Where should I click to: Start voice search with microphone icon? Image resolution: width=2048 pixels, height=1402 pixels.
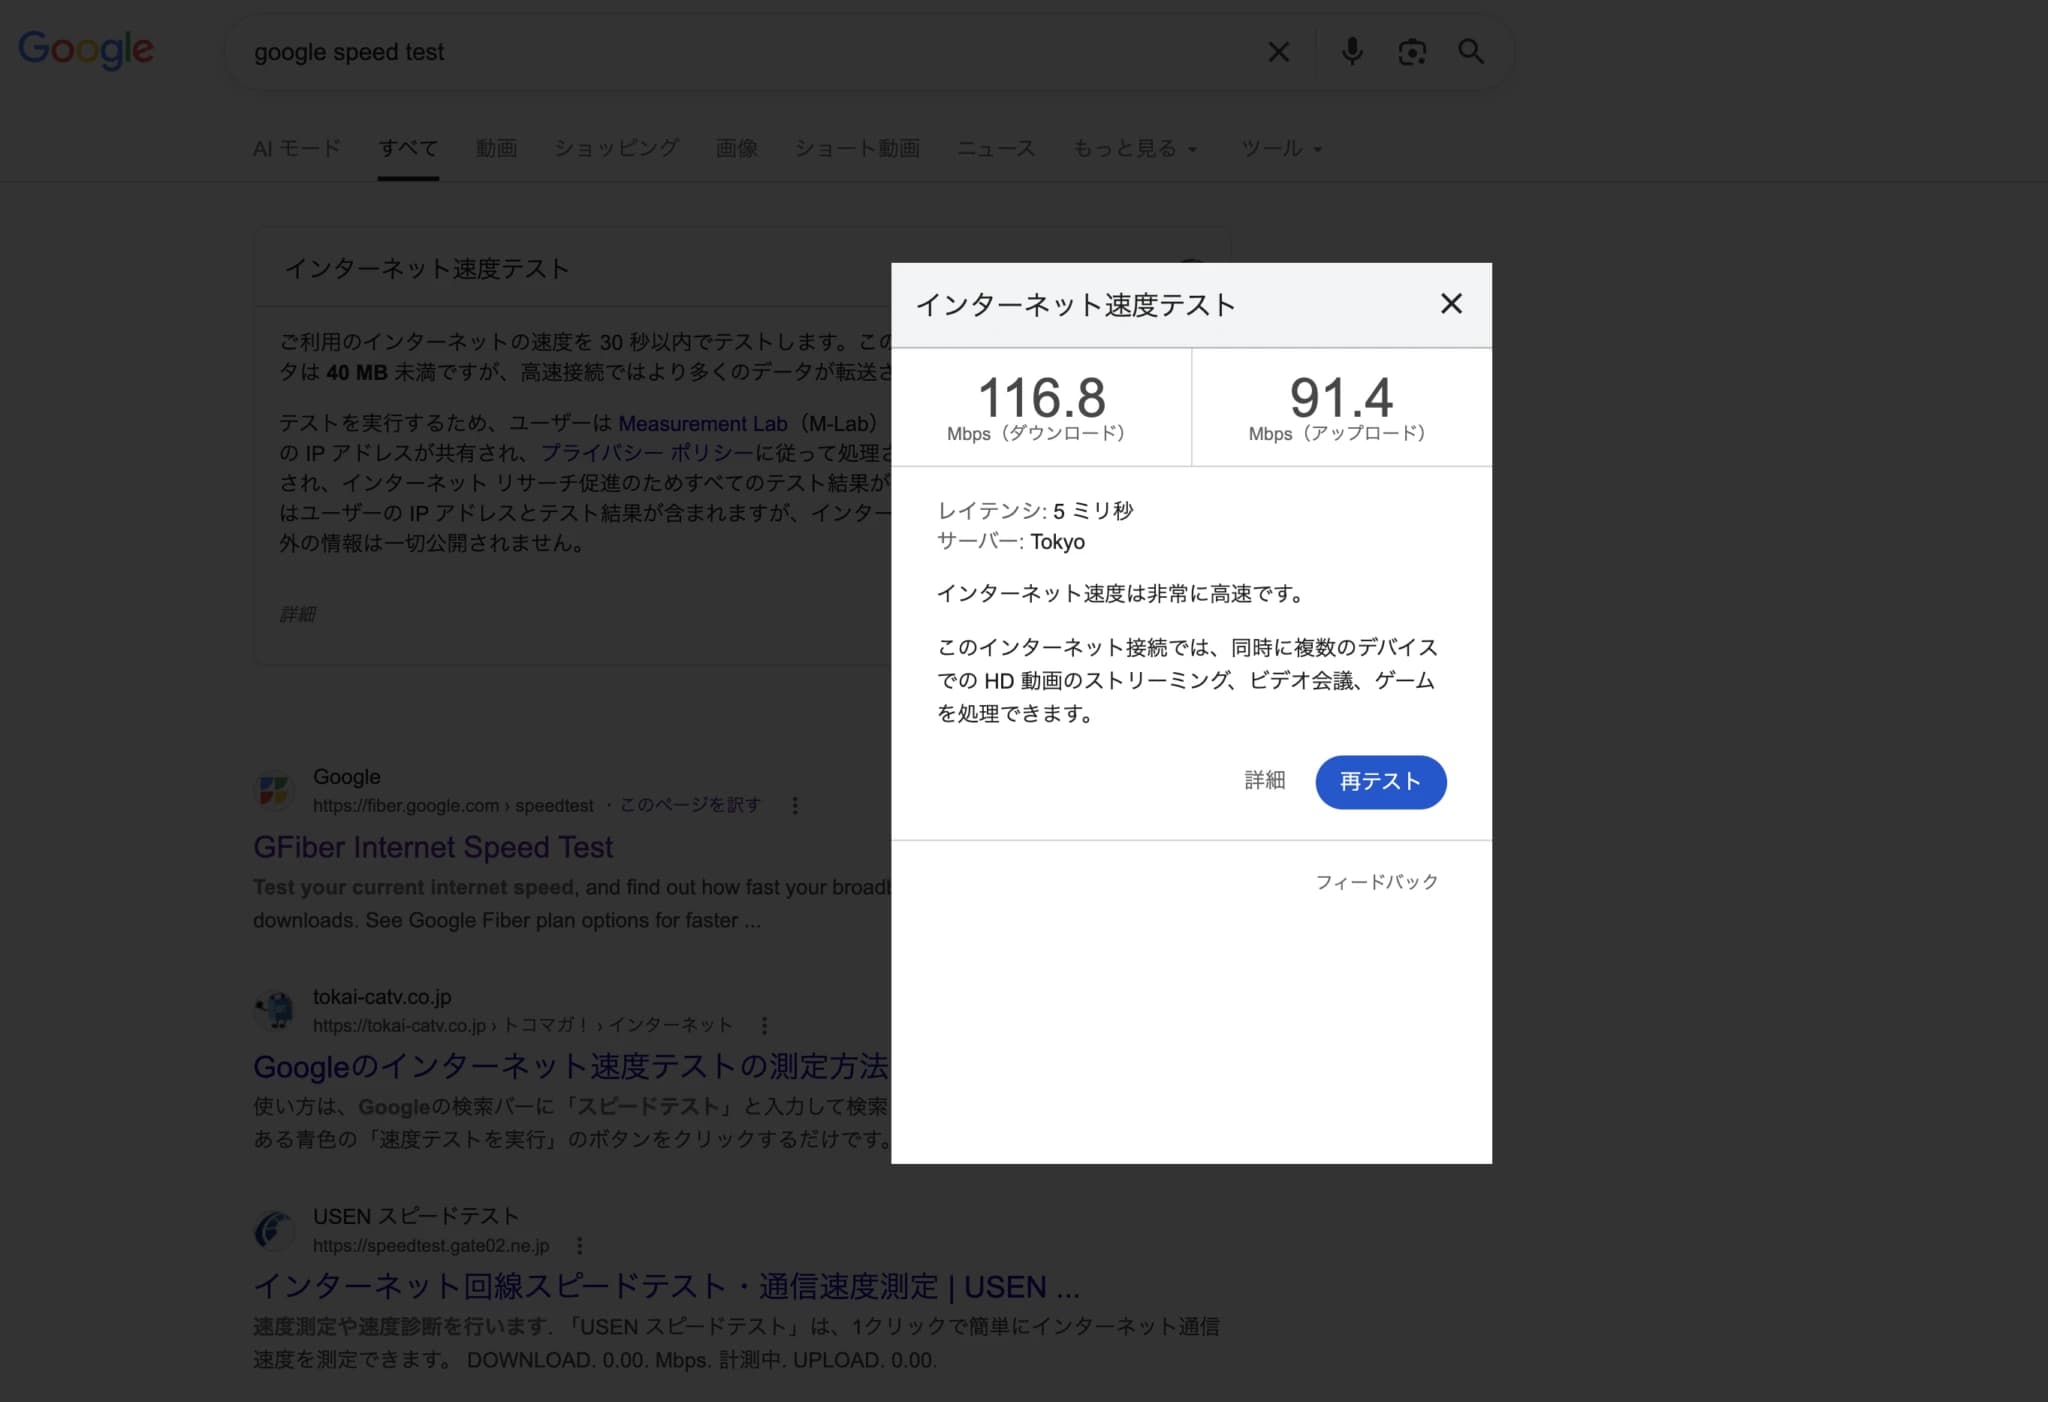click(1352, 51)
